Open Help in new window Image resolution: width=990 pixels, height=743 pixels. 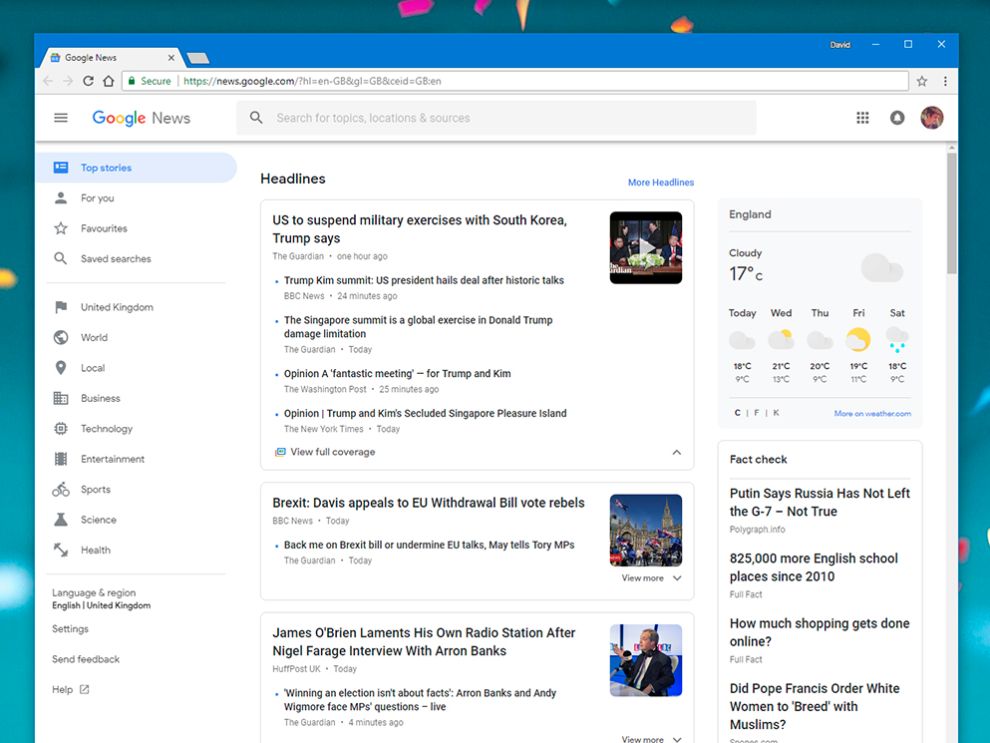point(70,689)
